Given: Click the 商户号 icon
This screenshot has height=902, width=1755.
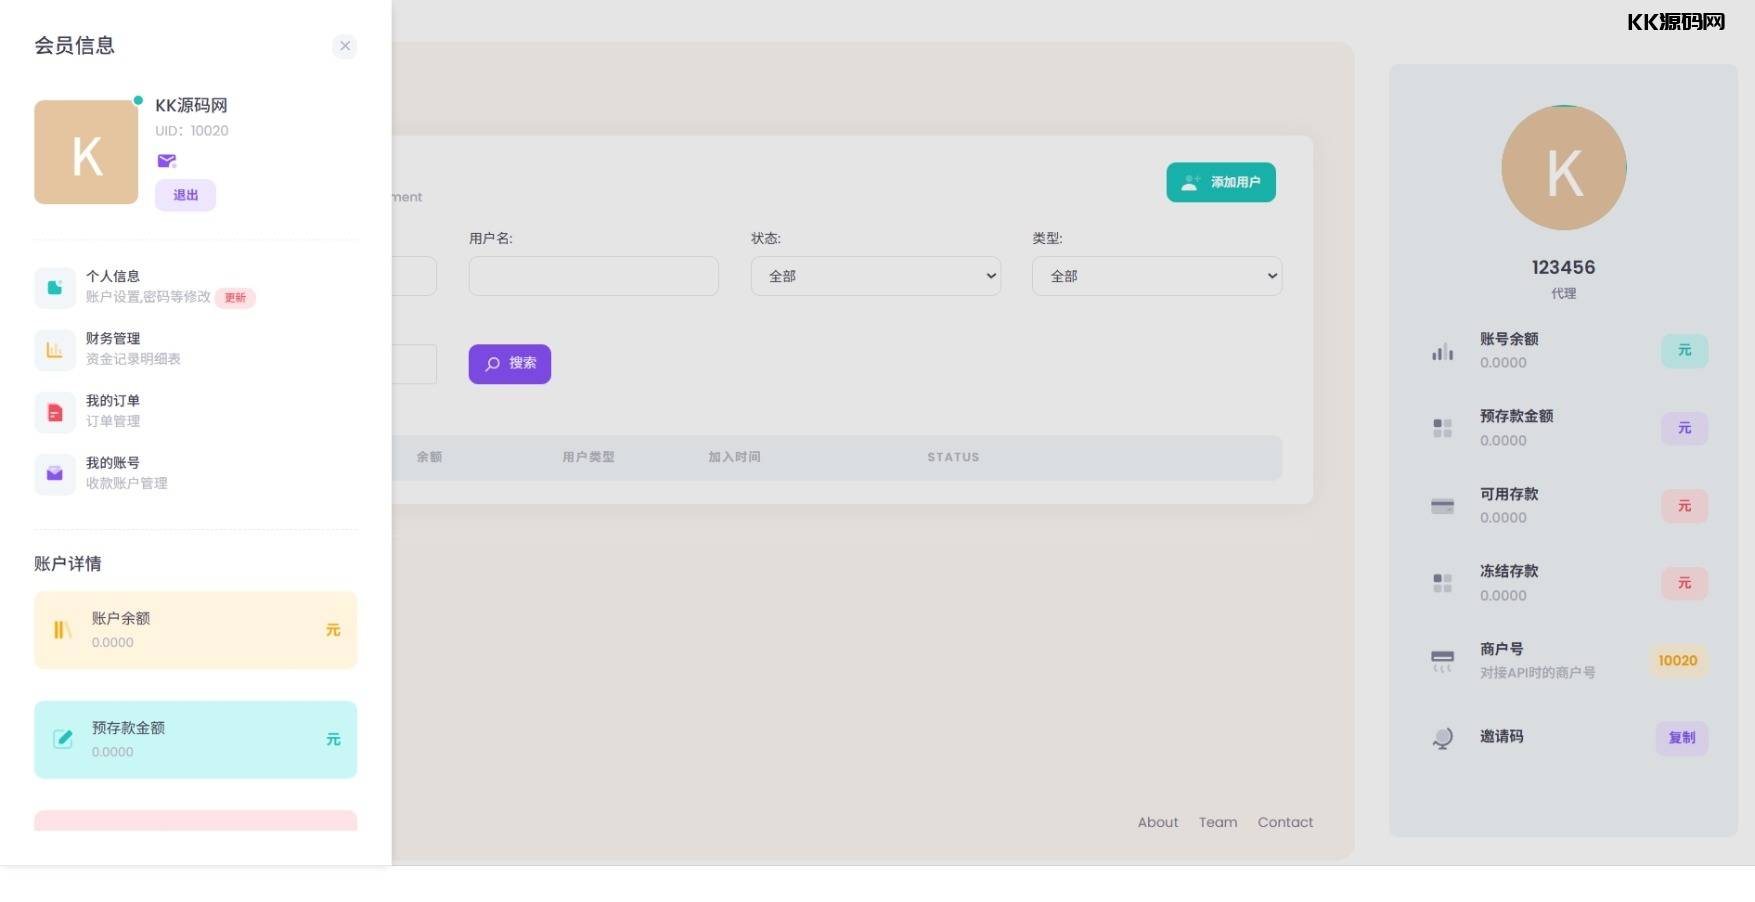Looking at the screenshot, I should 1442,661.
